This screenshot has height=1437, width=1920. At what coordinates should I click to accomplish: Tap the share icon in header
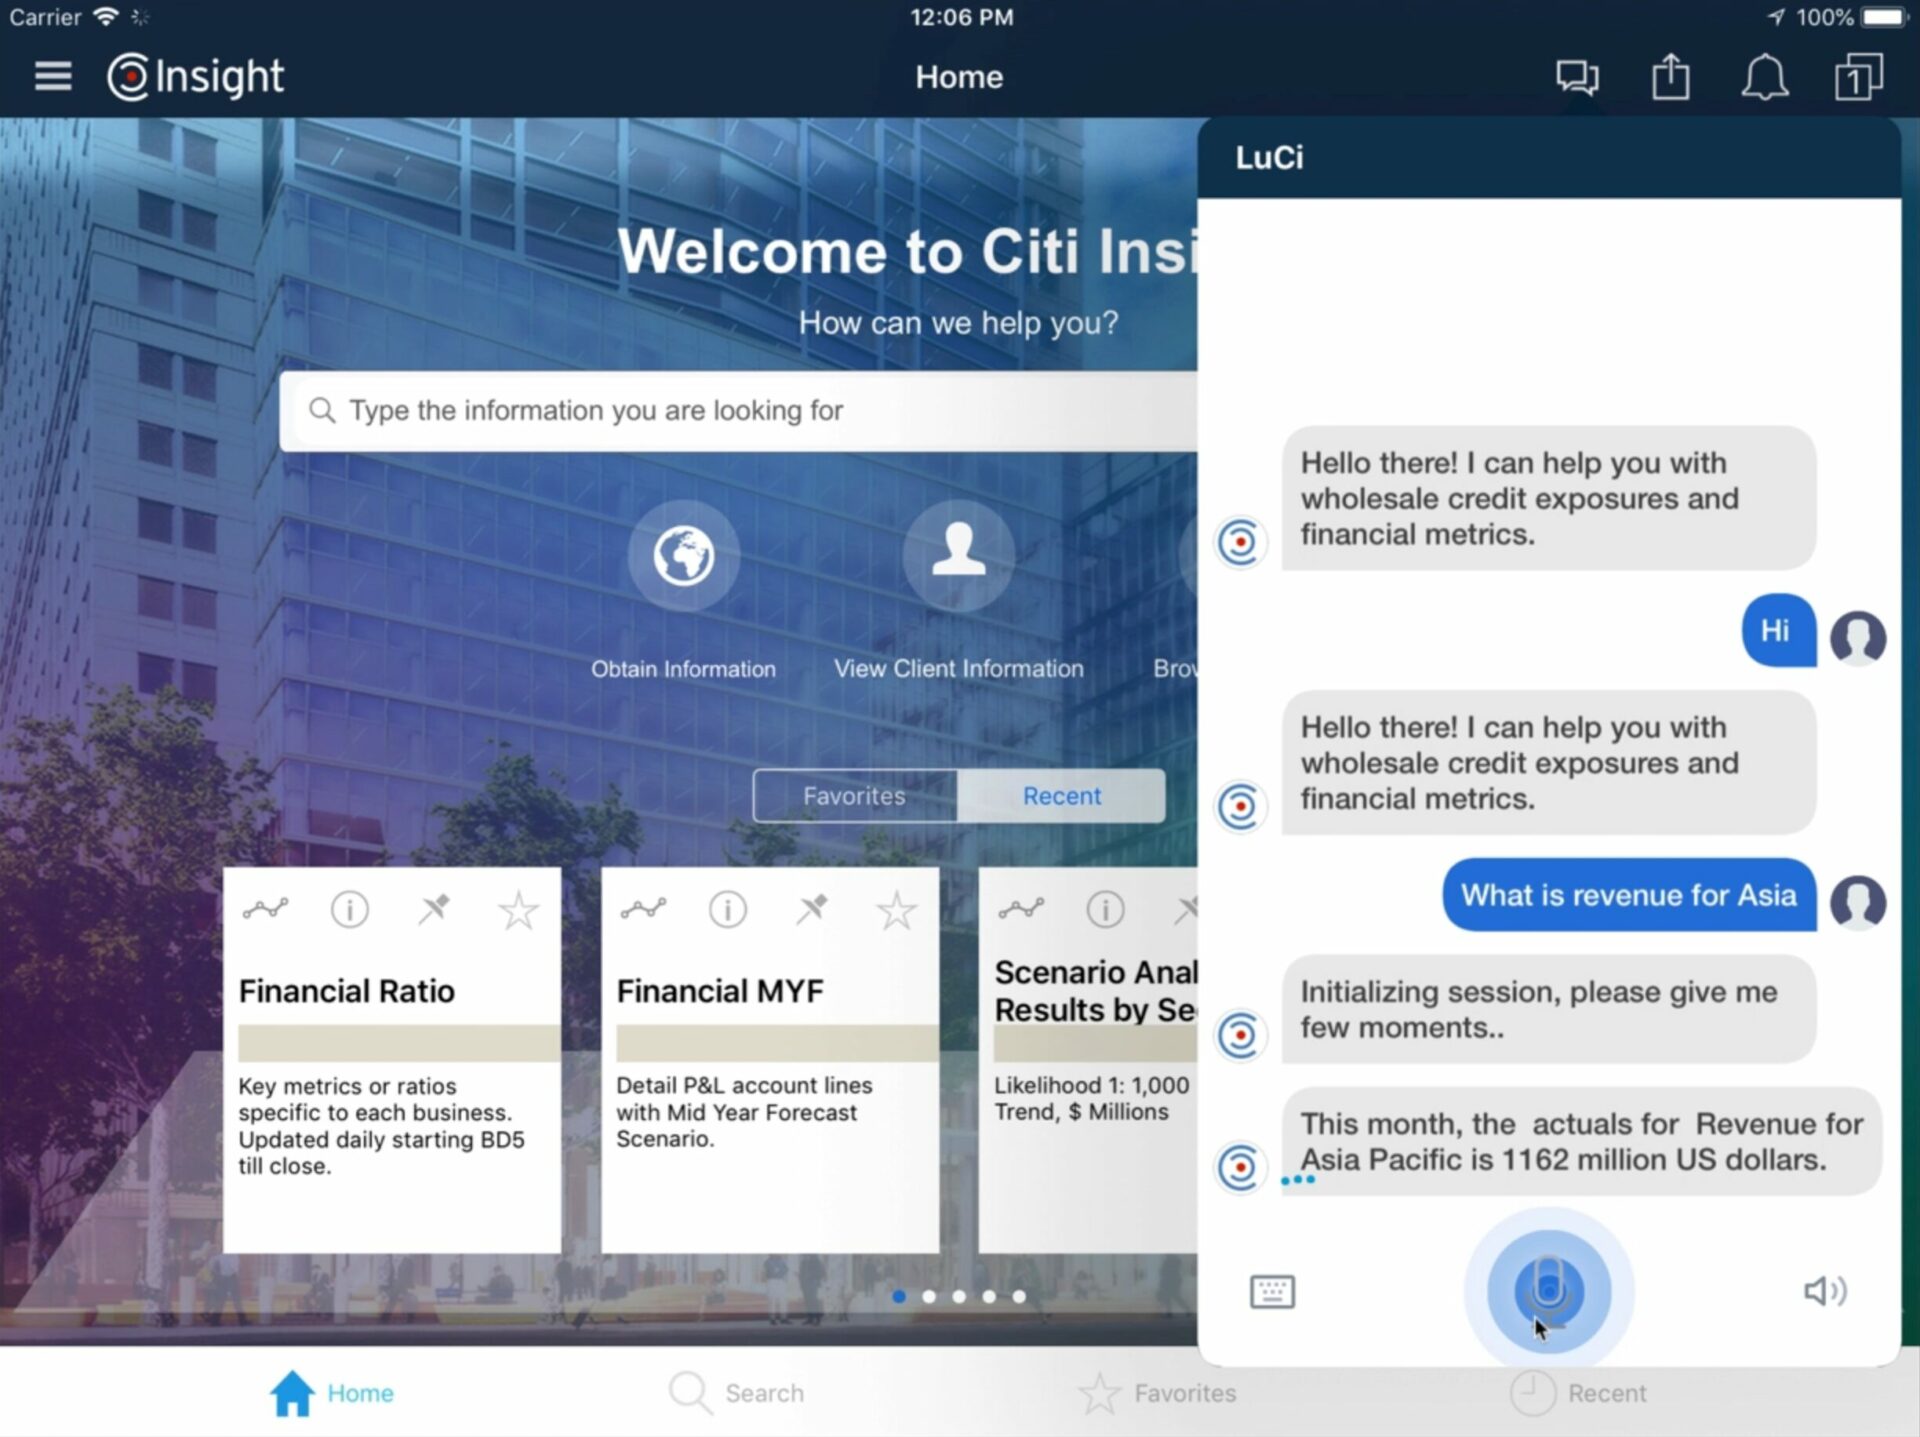pos(1670,77)
